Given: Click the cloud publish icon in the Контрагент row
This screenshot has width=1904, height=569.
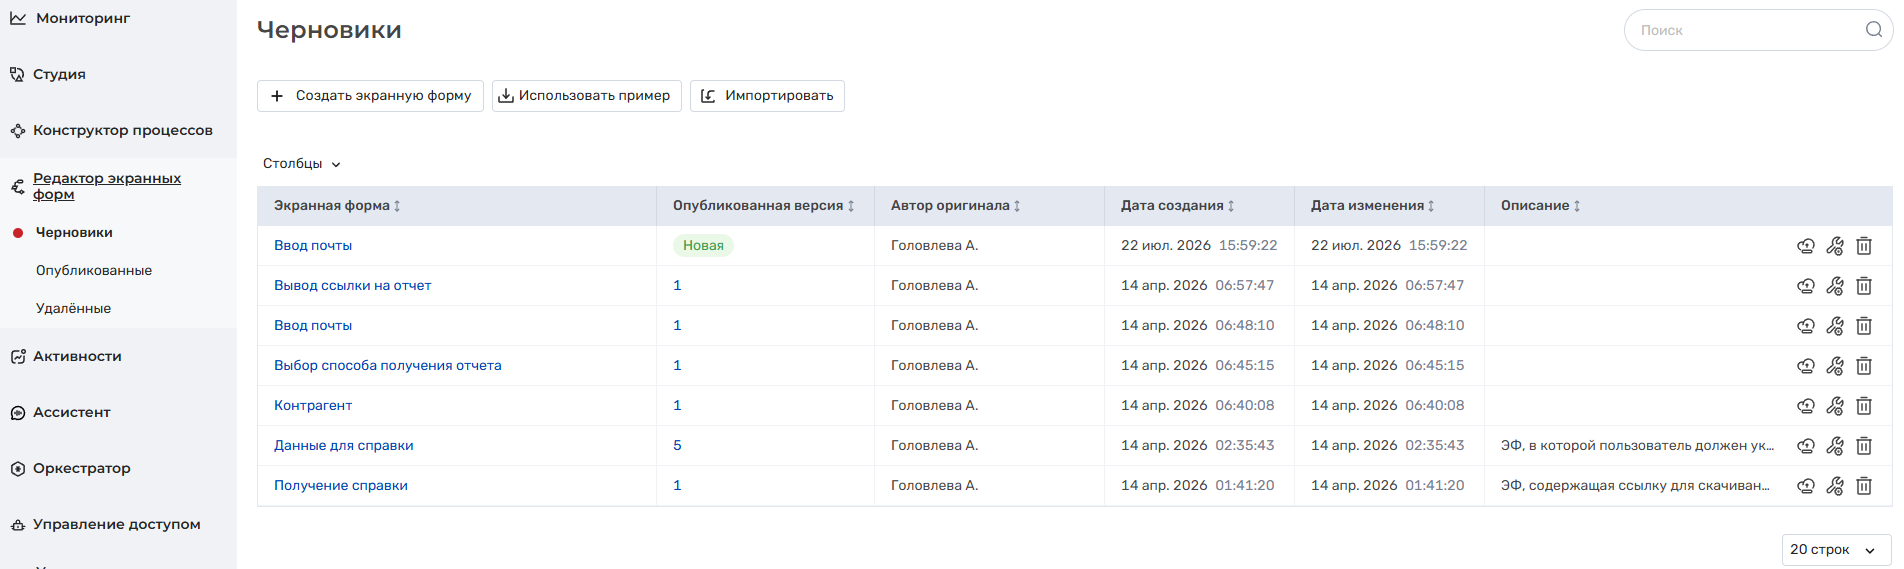Looking at the screenshot, I should (1805, 406).
